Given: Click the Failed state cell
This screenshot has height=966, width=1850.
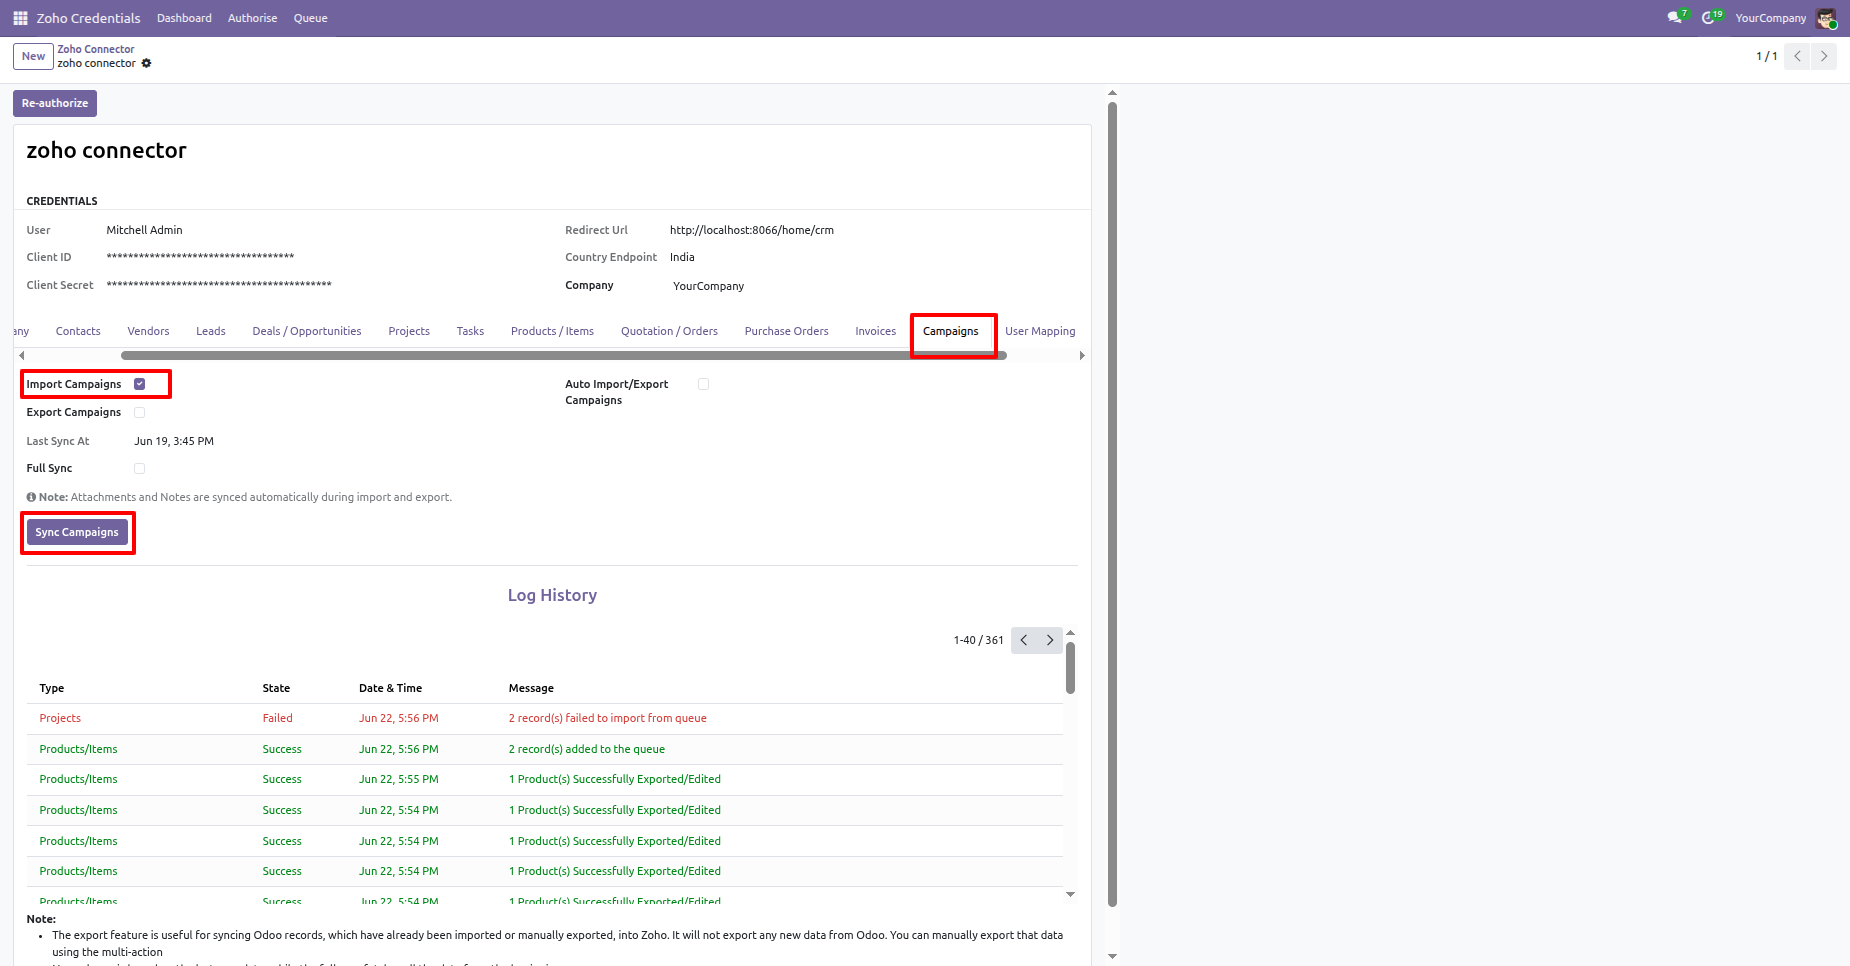Looking at the screenshot, I should tap(278, 718).
